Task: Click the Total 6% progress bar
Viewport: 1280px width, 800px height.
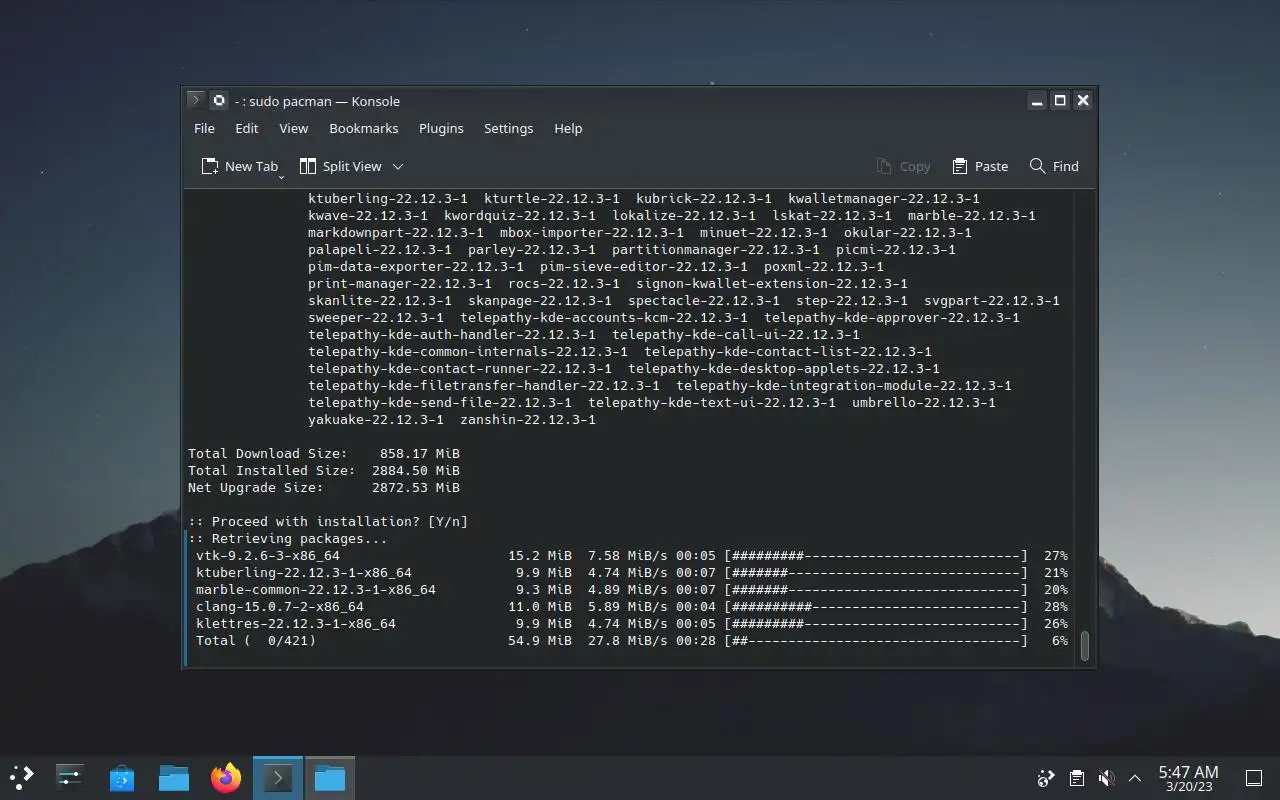Action: coord(876,640)
